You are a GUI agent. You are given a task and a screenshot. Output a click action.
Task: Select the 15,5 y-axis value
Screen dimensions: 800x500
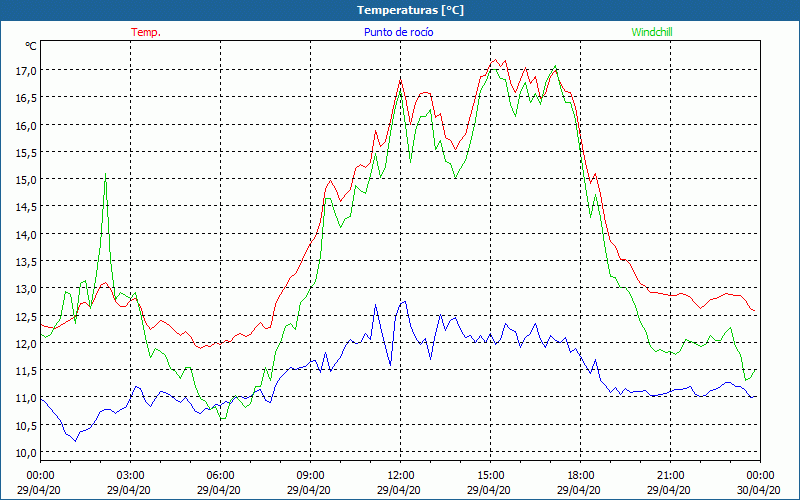(x=26, y=153)
